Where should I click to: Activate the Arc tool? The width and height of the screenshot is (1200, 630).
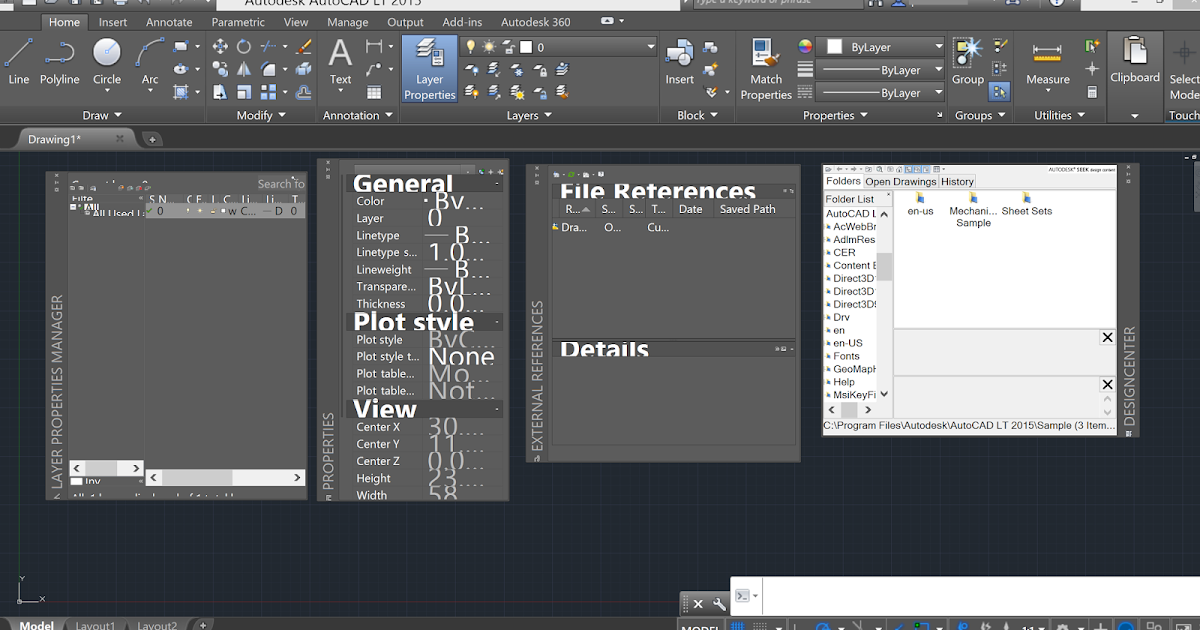tap(150, 61)
